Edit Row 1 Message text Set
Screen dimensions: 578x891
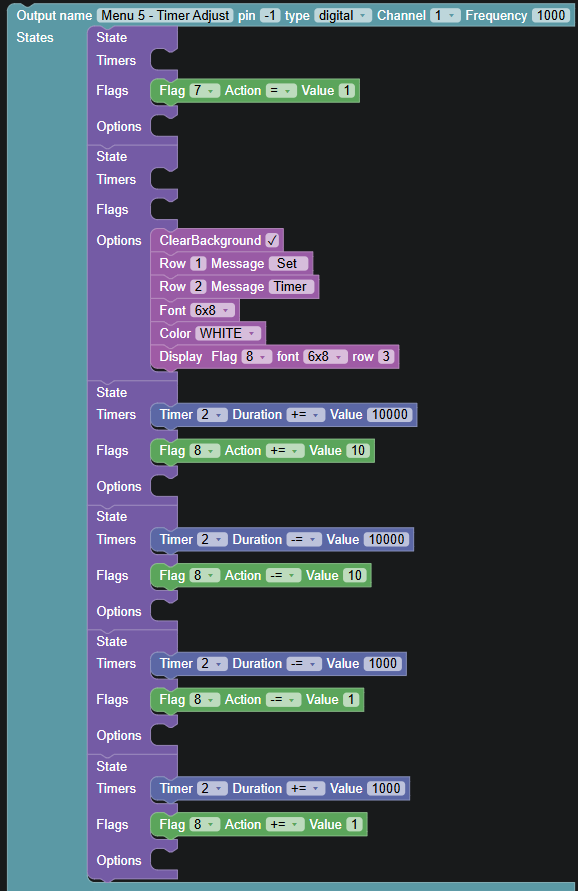coord(289,264)
